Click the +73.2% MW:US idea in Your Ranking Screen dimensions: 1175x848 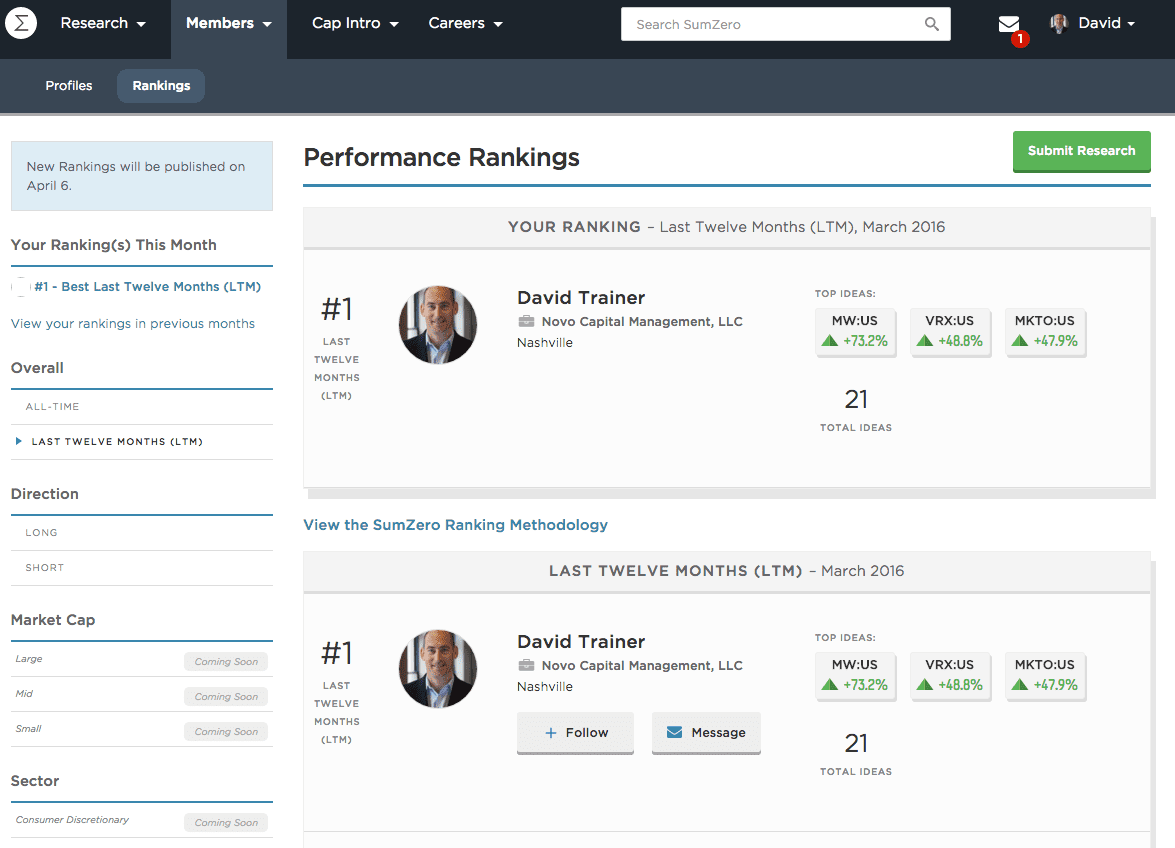pyautogui.click(x=855, y=332)
